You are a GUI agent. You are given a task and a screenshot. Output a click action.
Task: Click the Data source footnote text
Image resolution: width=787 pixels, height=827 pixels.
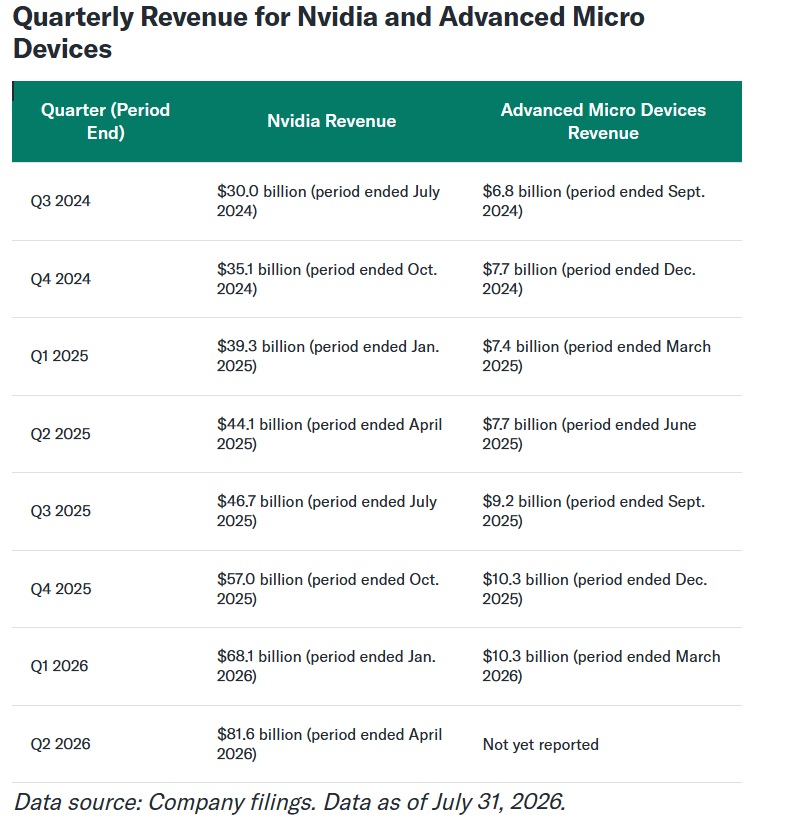[x=290, y=802]
